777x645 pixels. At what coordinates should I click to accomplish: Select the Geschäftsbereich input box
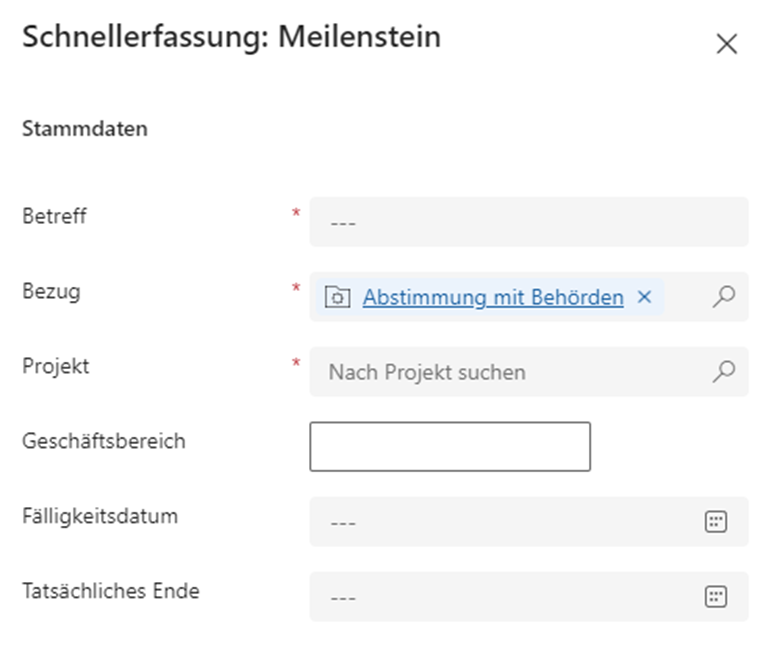[x=450, y=446]
